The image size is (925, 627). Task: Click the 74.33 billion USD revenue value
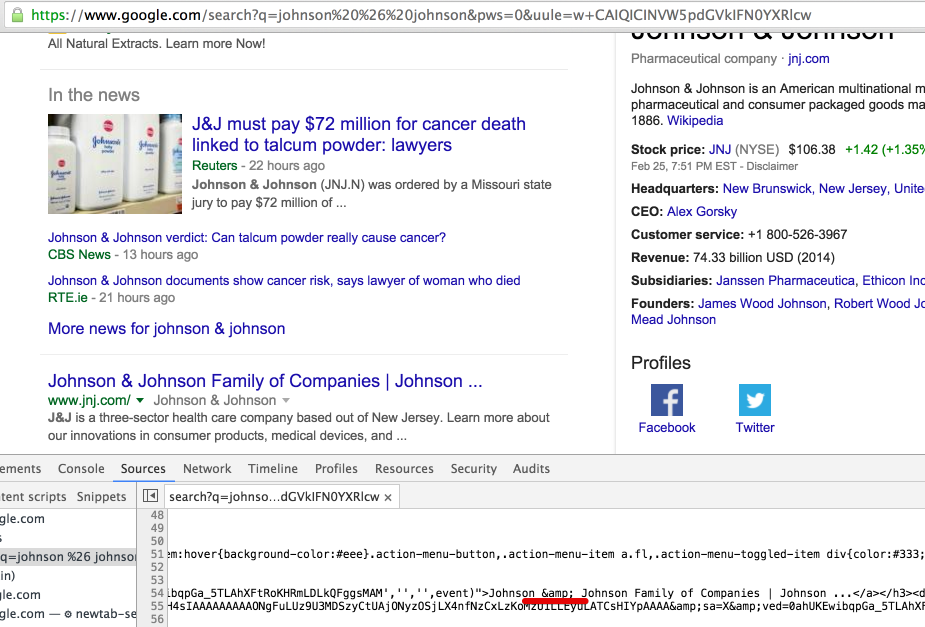tap(764, 258)
